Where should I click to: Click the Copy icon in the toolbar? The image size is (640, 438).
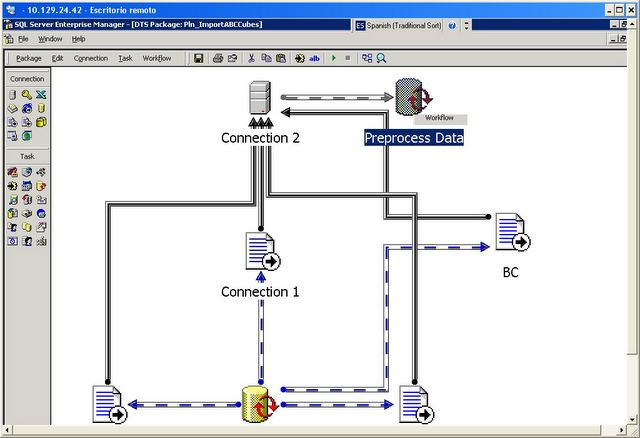(266, 58)
